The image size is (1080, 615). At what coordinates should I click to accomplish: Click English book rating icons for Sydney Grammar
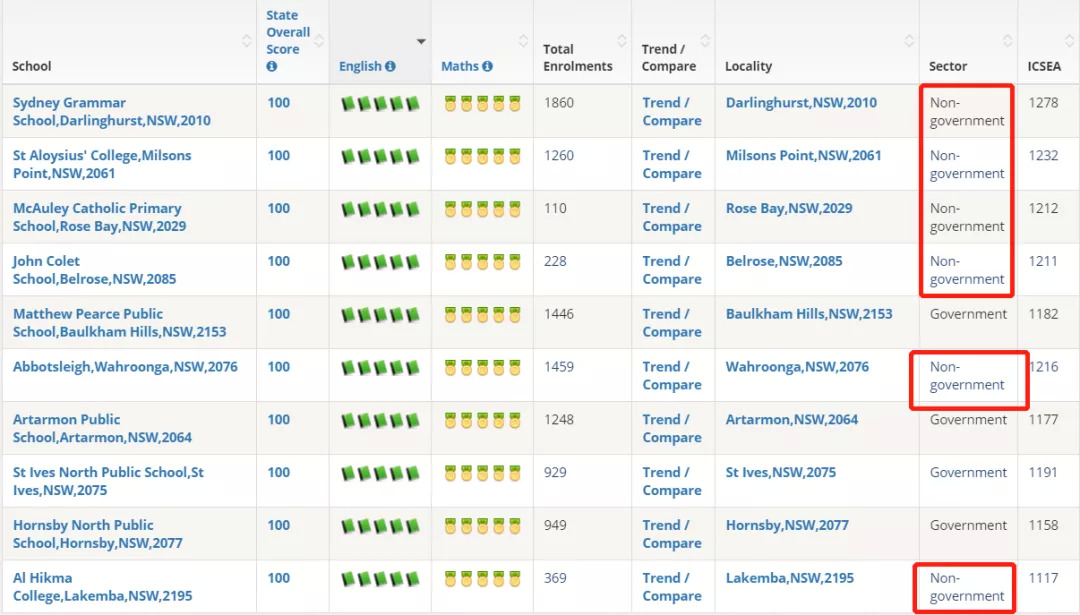380,103
